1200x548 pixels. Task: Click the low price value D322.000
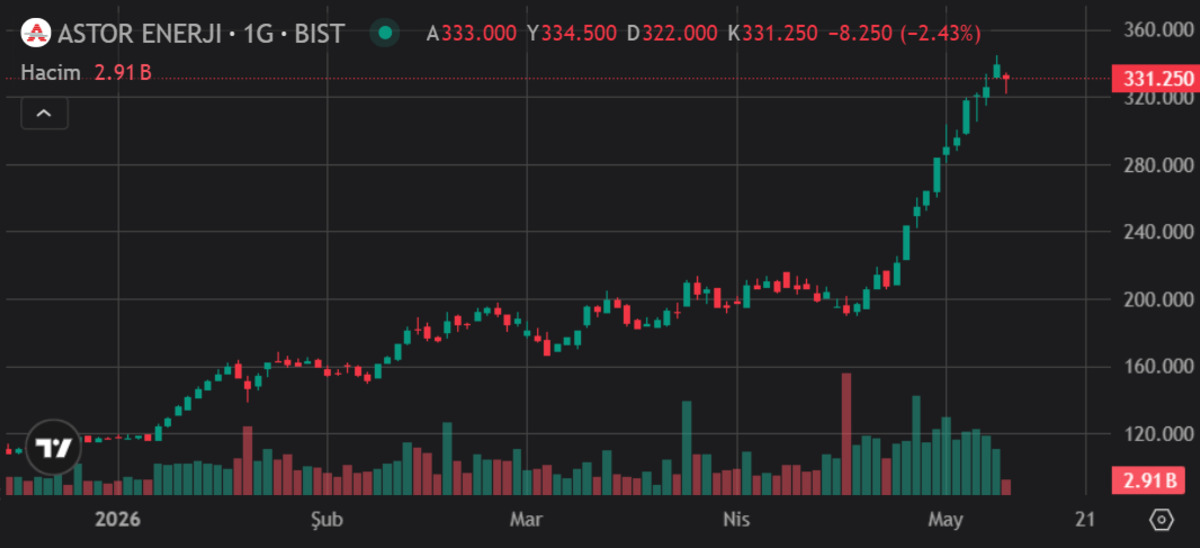[x=672, y=34]
